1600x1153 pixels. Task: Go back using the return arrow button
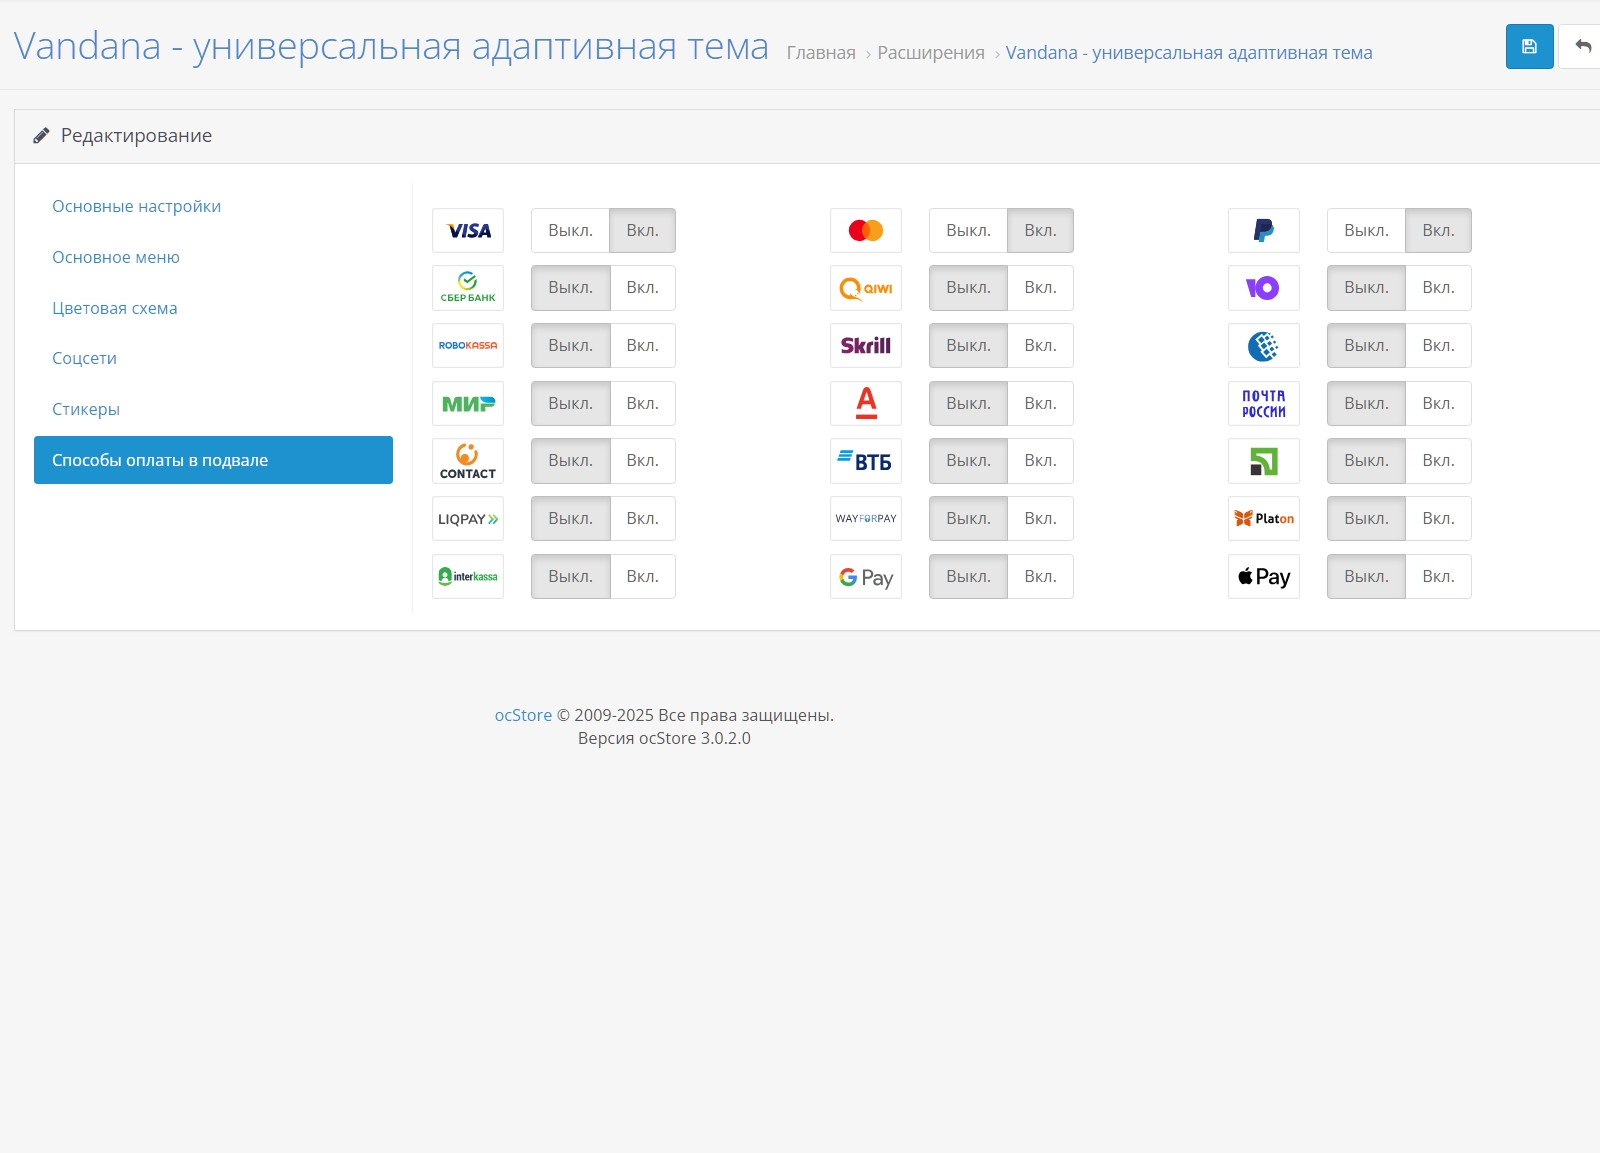[x=1582, y=46]
